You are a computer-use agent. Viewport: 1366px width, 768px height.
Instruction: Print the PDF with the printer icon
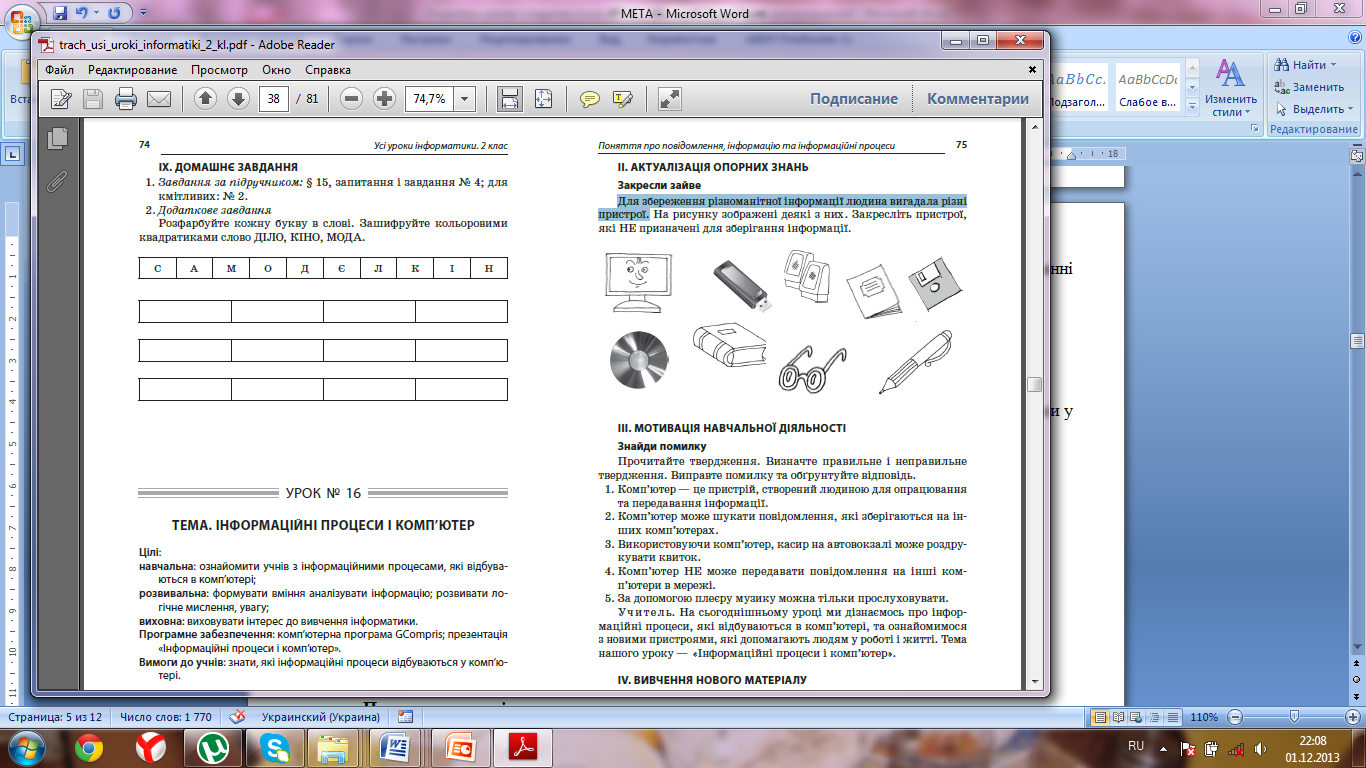click(126, 99)
